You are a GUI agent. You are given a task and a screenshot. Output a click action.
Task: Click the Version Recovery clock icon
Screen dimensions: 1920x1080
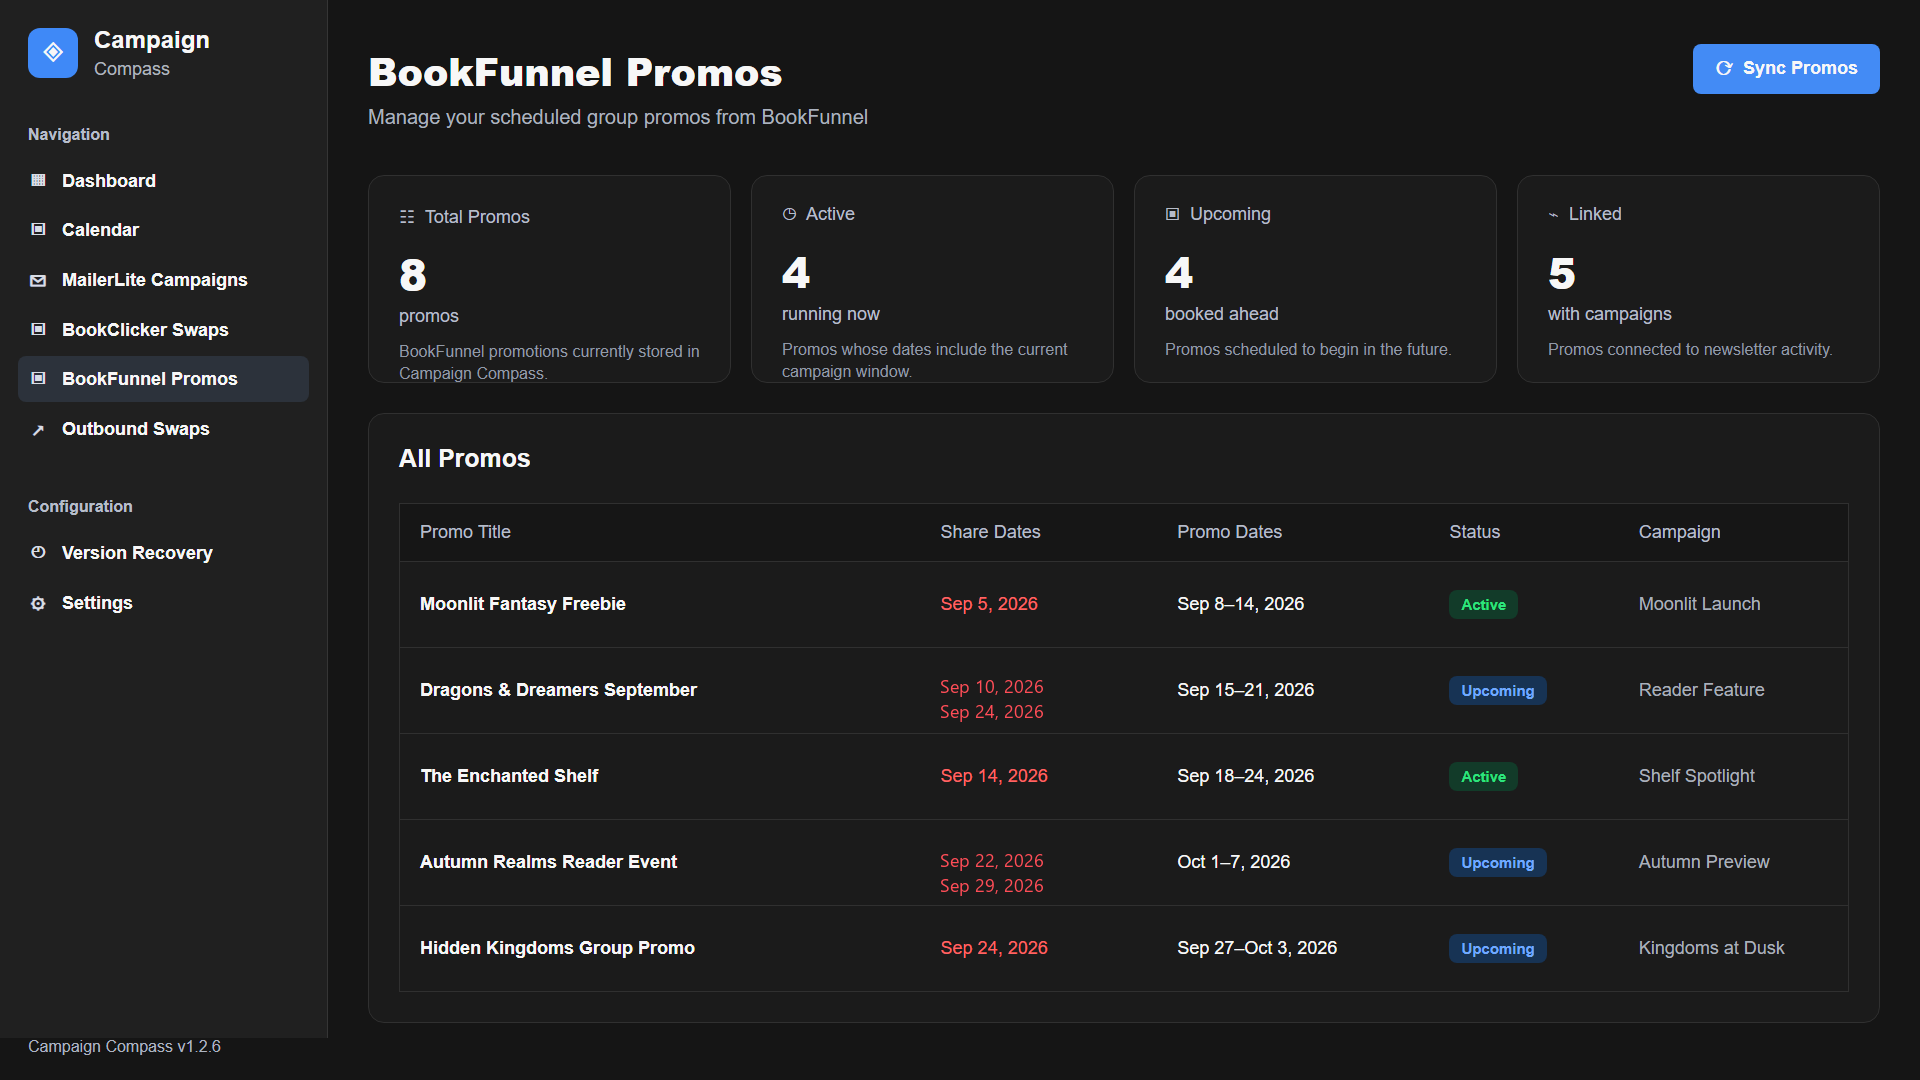(38, 552)
